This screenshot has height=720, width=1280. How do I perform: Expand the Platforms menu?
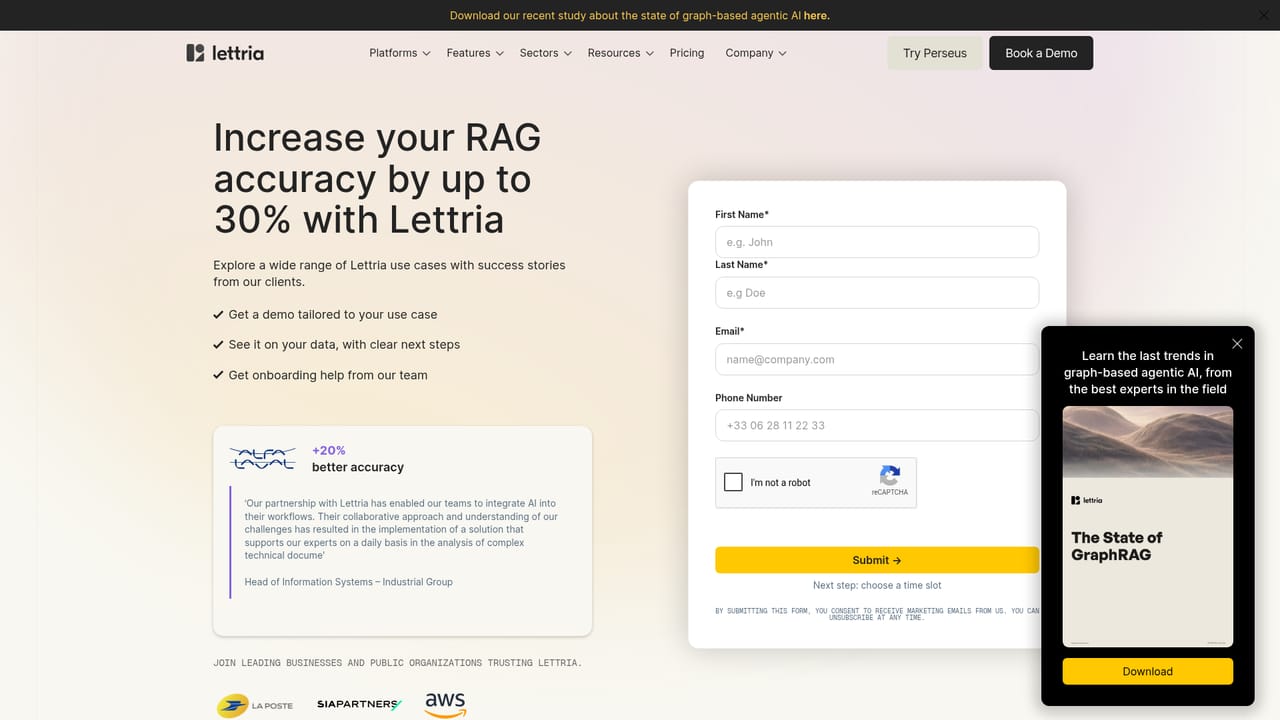pos(400,53)
